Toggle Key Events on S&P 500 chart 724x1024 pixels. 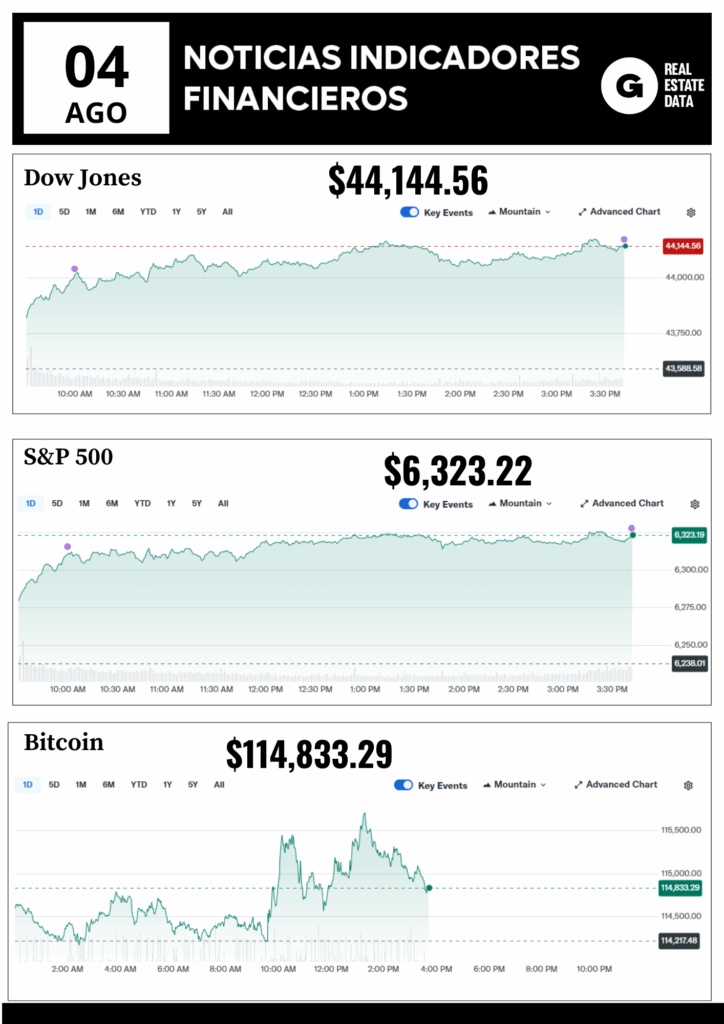pos(409,504)
